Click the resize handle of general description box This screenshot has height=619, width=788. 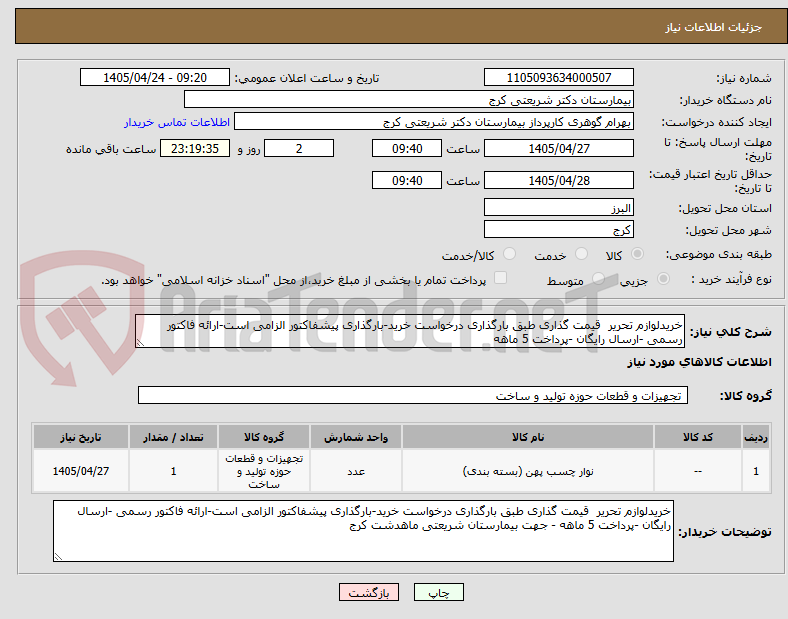click(140, 343)
